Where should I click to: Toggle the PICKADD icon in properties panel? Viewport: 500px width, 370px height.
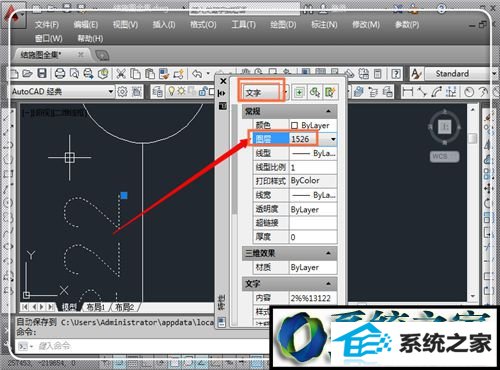(299, 92)
